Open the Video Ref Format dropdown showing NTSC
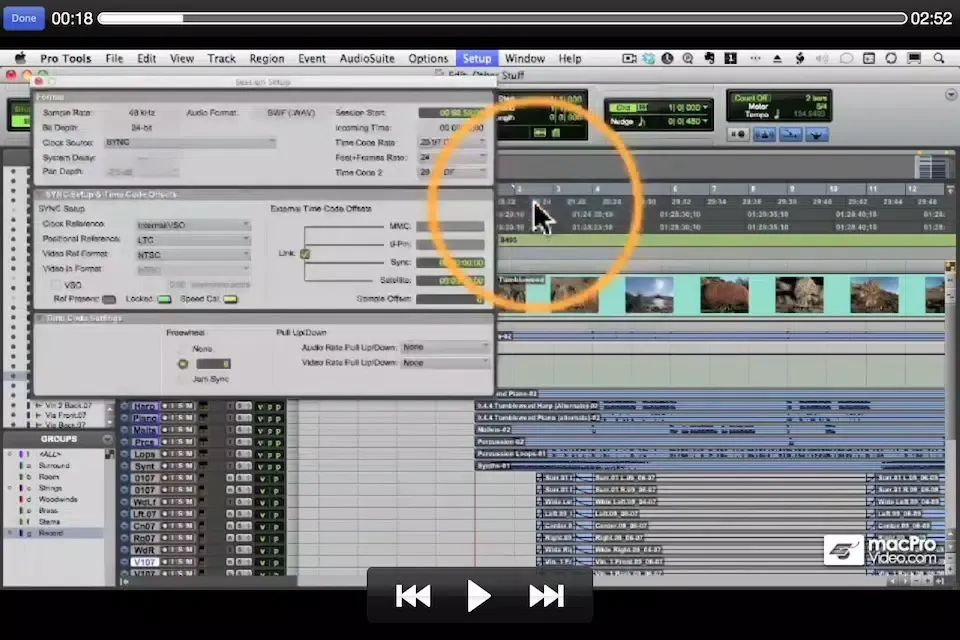 tap(193, 254)
